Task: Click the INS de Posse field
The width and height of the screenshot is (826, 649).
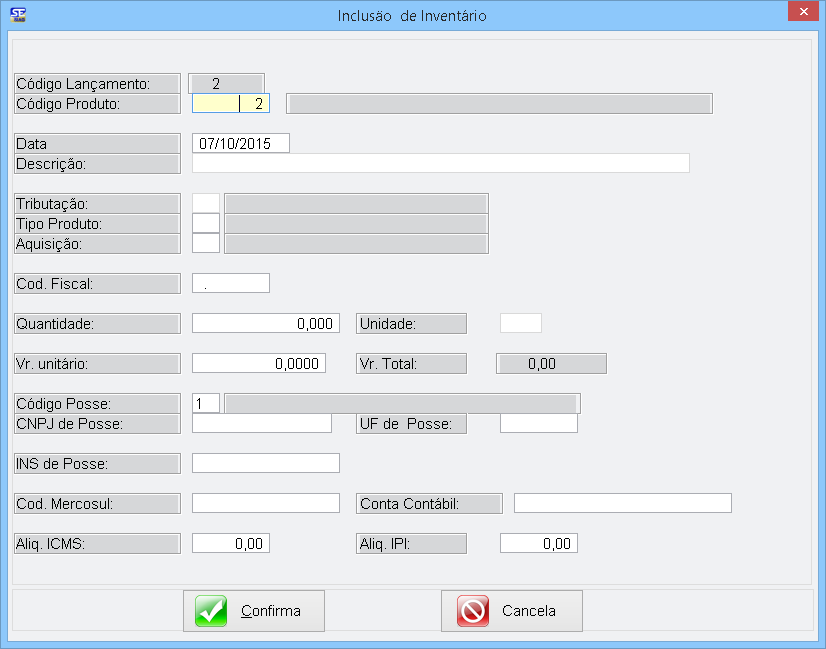Action: [x=265, y=463]
